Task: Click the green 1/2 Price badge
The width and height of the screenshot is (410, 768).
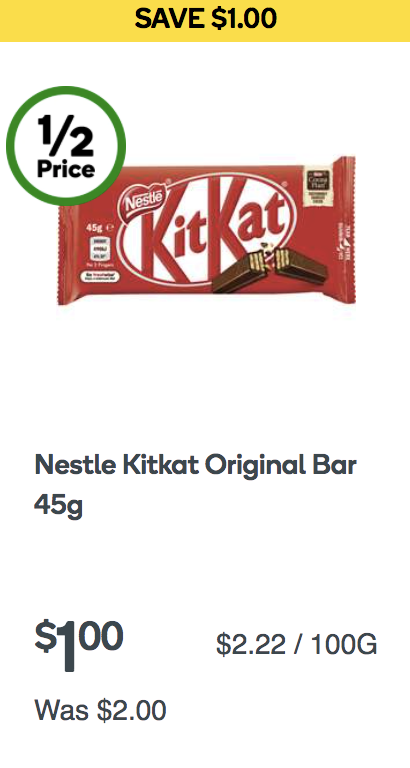Action: [x=66, y=146]
